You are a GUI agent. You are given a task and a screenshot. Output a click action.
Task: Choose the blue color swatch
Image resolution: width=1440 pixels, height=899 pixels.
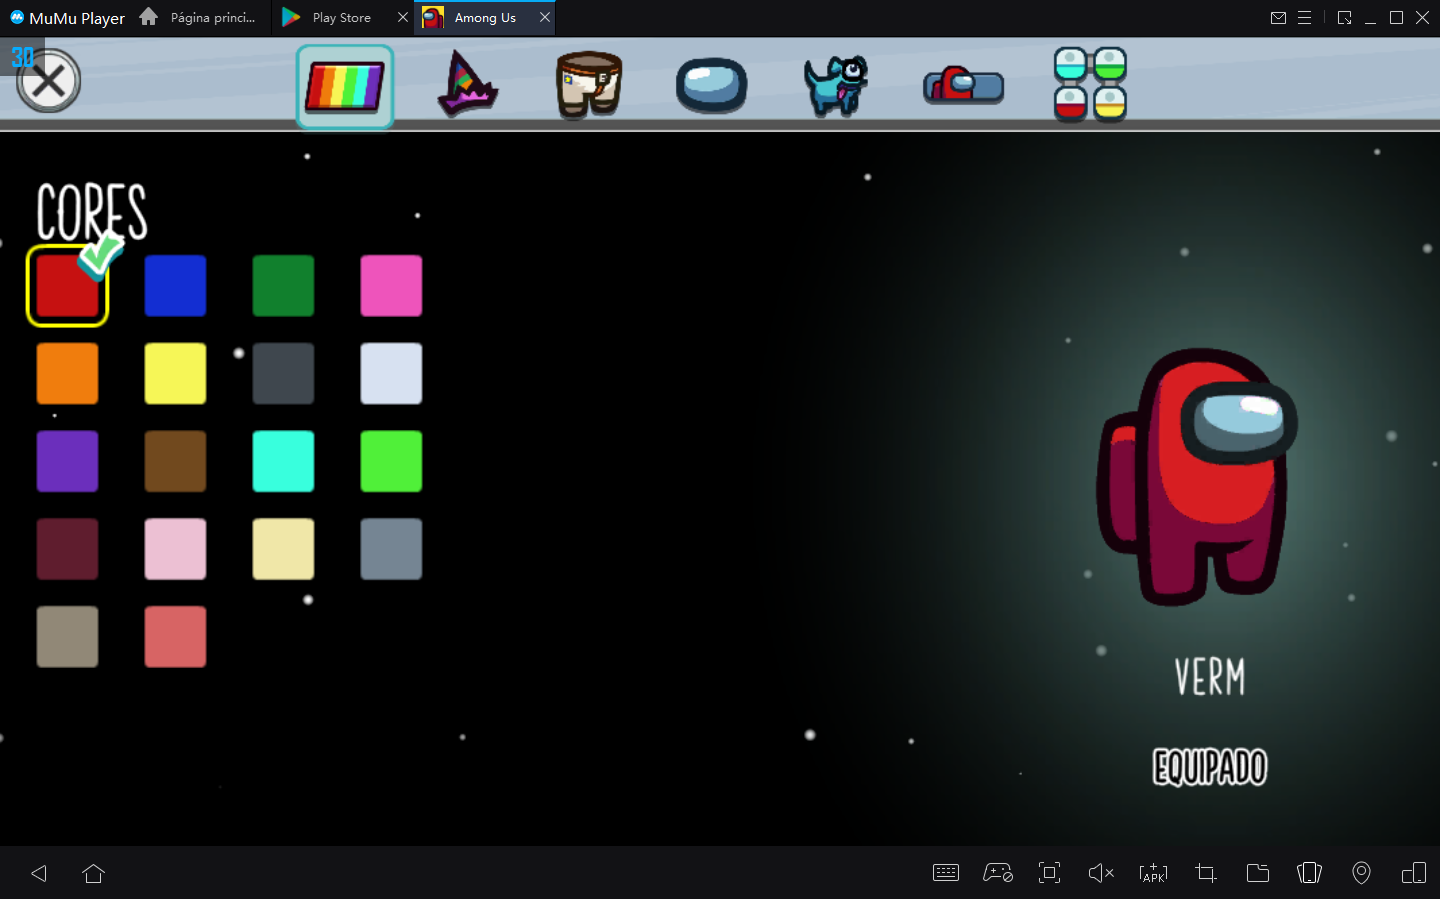(175, 286)
